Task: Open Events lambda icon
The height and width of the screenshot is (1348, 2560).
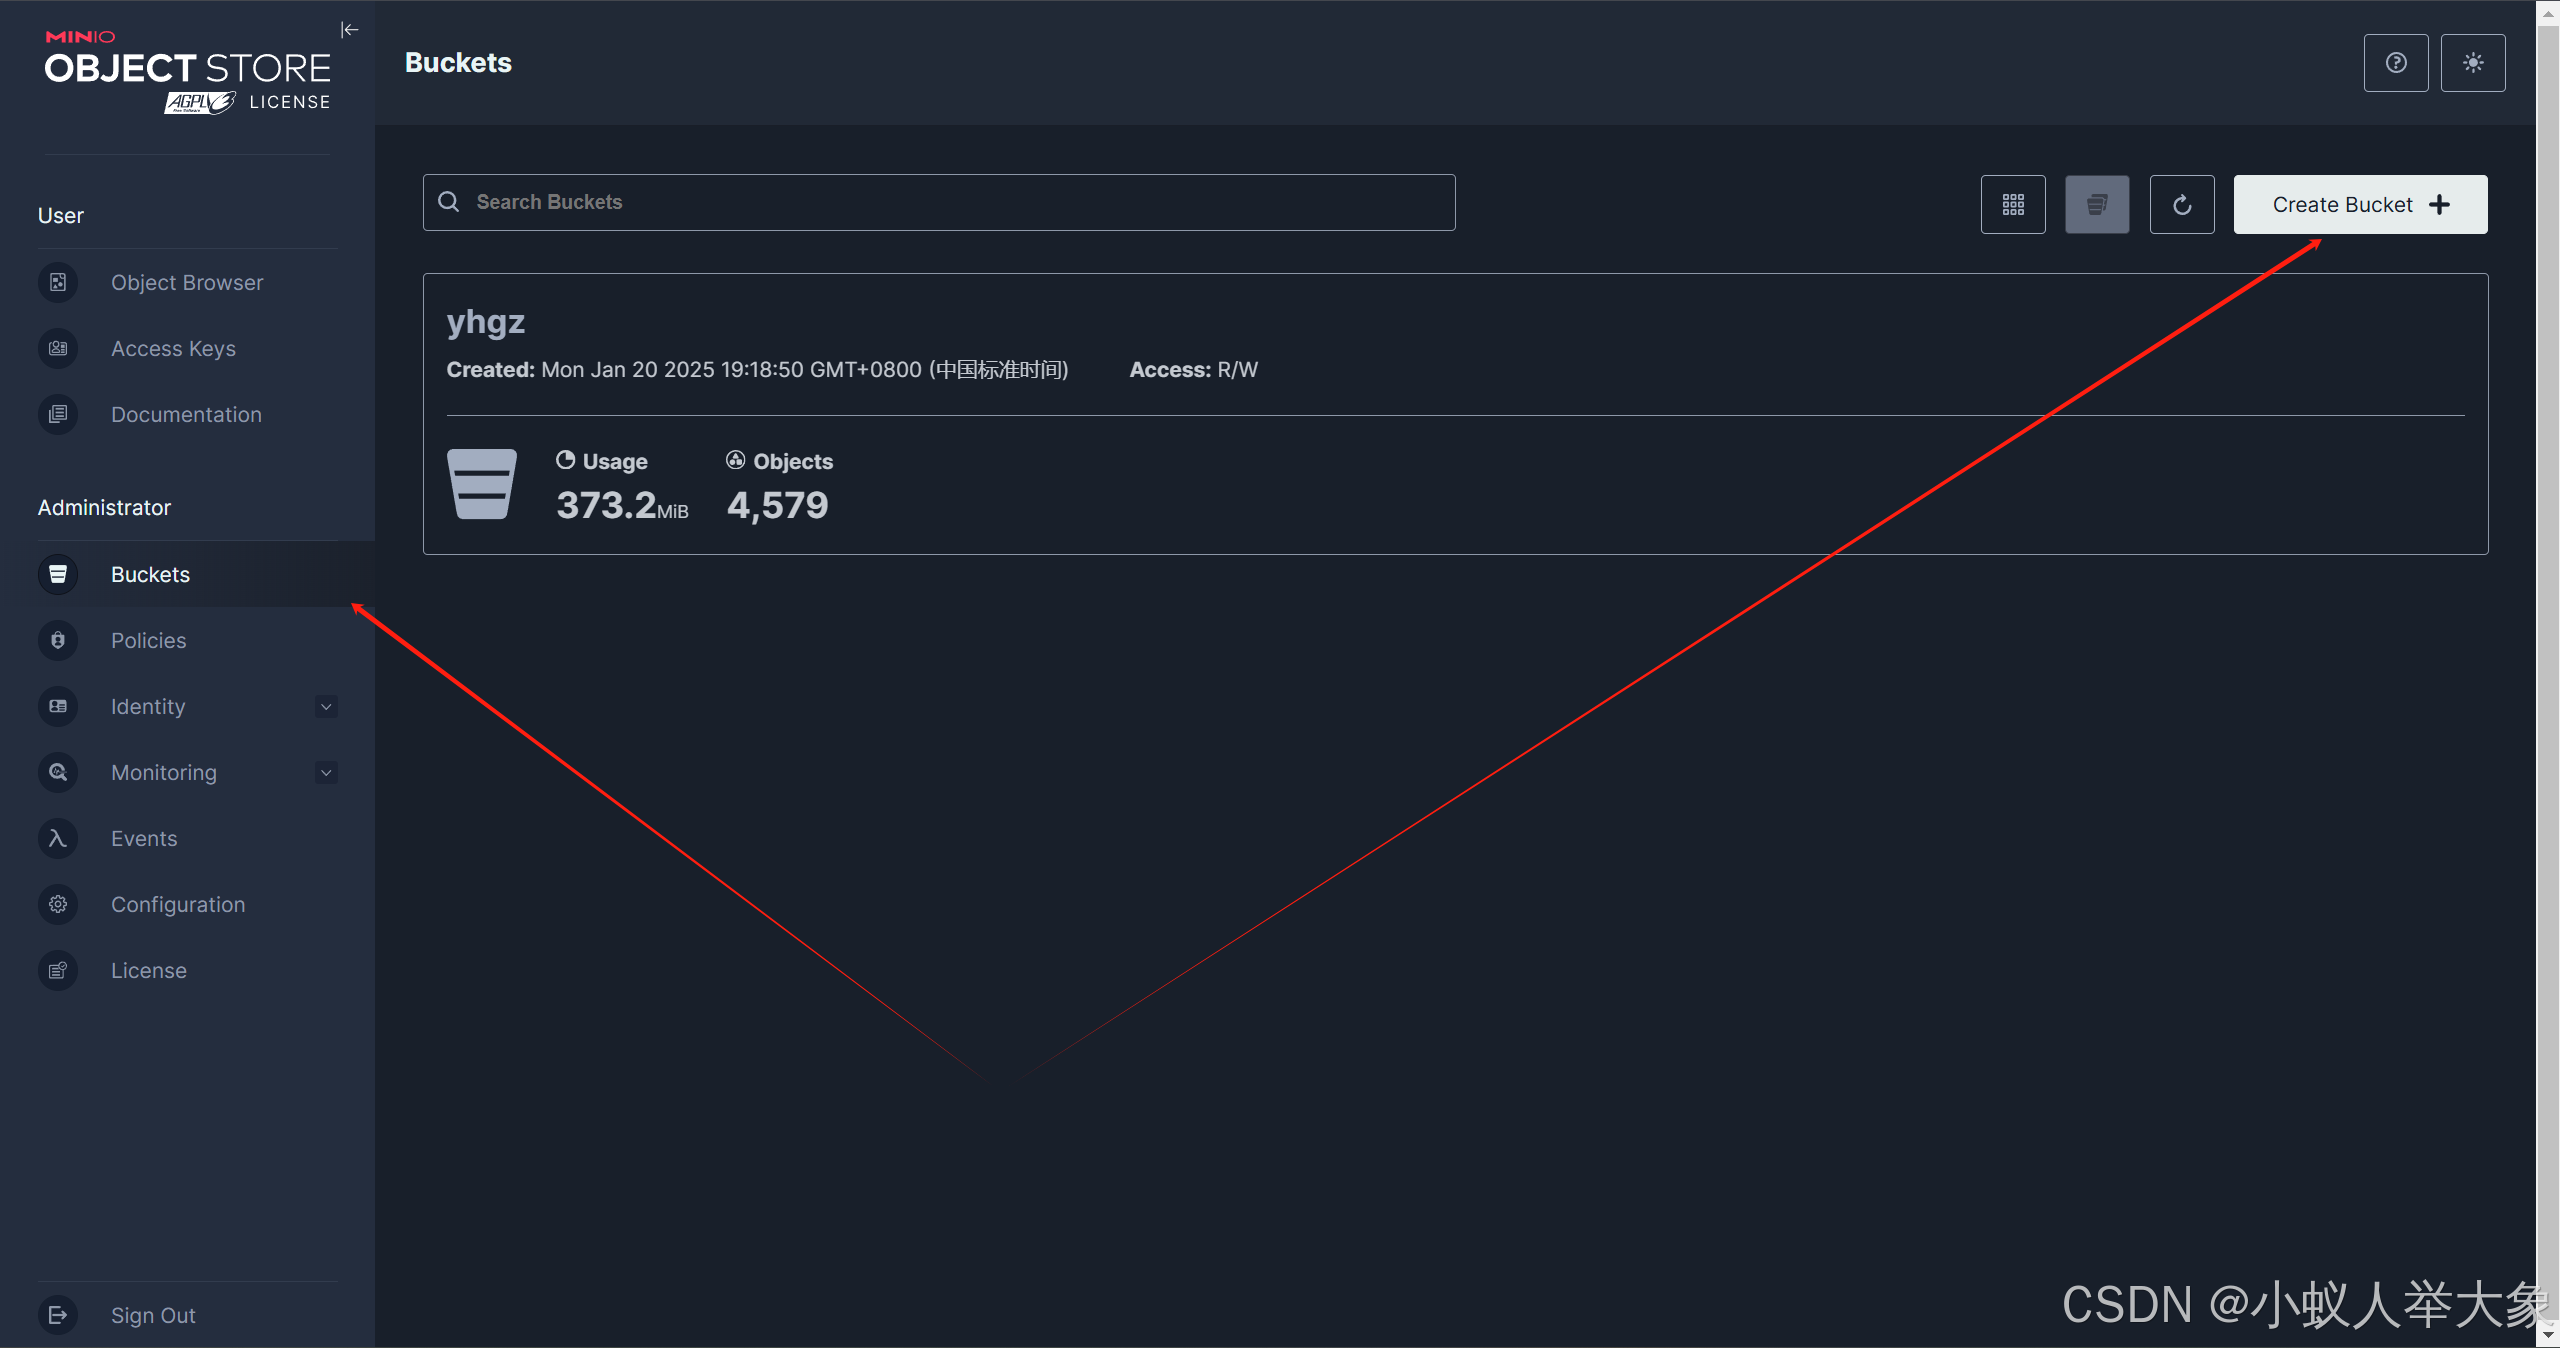Action: [x=58, y=838]
